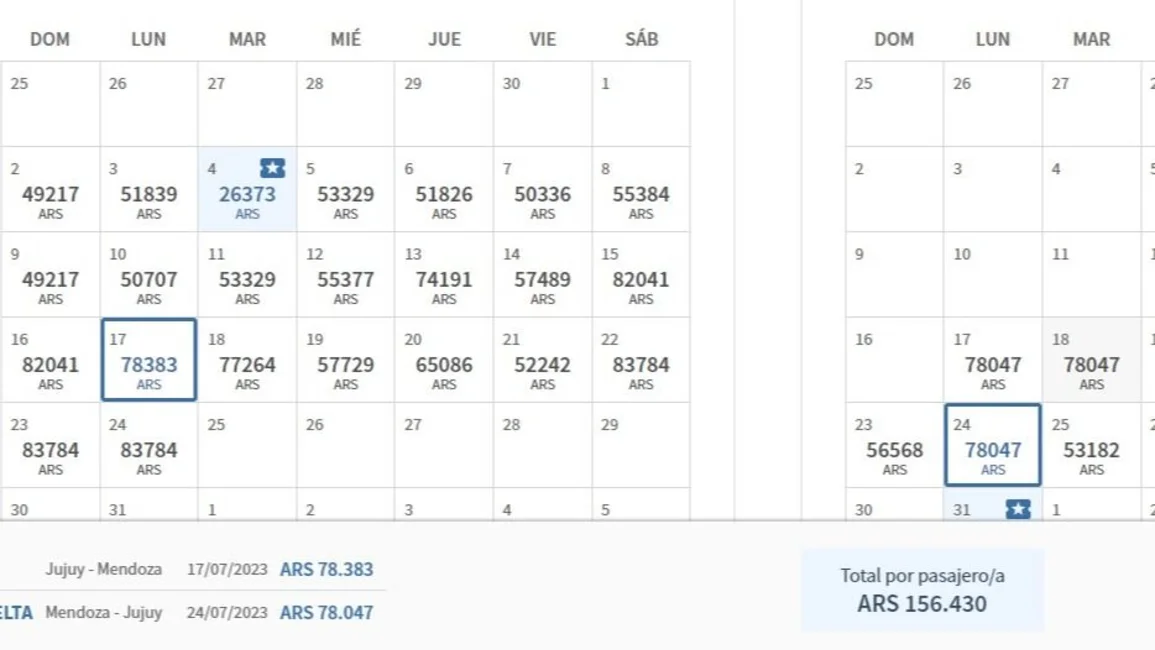Select outbound day 15 at 82041 ARS
Viewport: 1155px width, 650px height.
pos(641,275)
